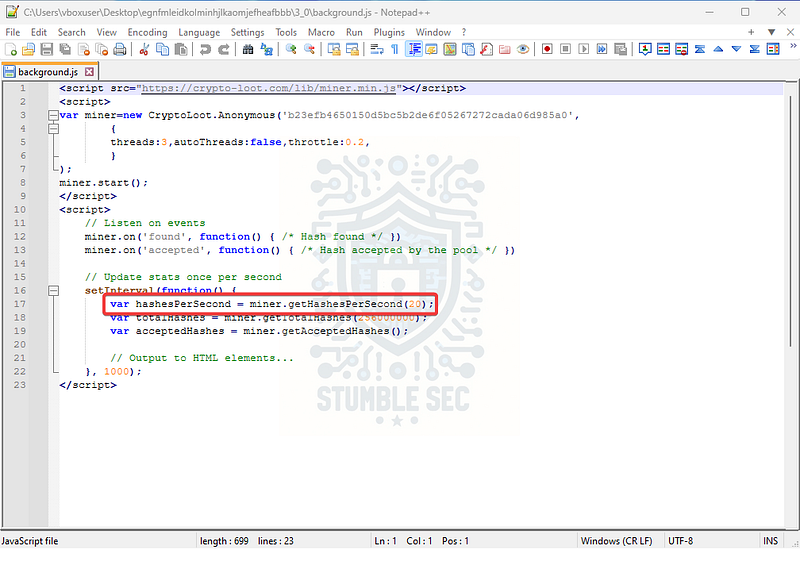Open the question mark help menu
The width and height of the screenshot is (800, 572).
(x=464, y=32)
